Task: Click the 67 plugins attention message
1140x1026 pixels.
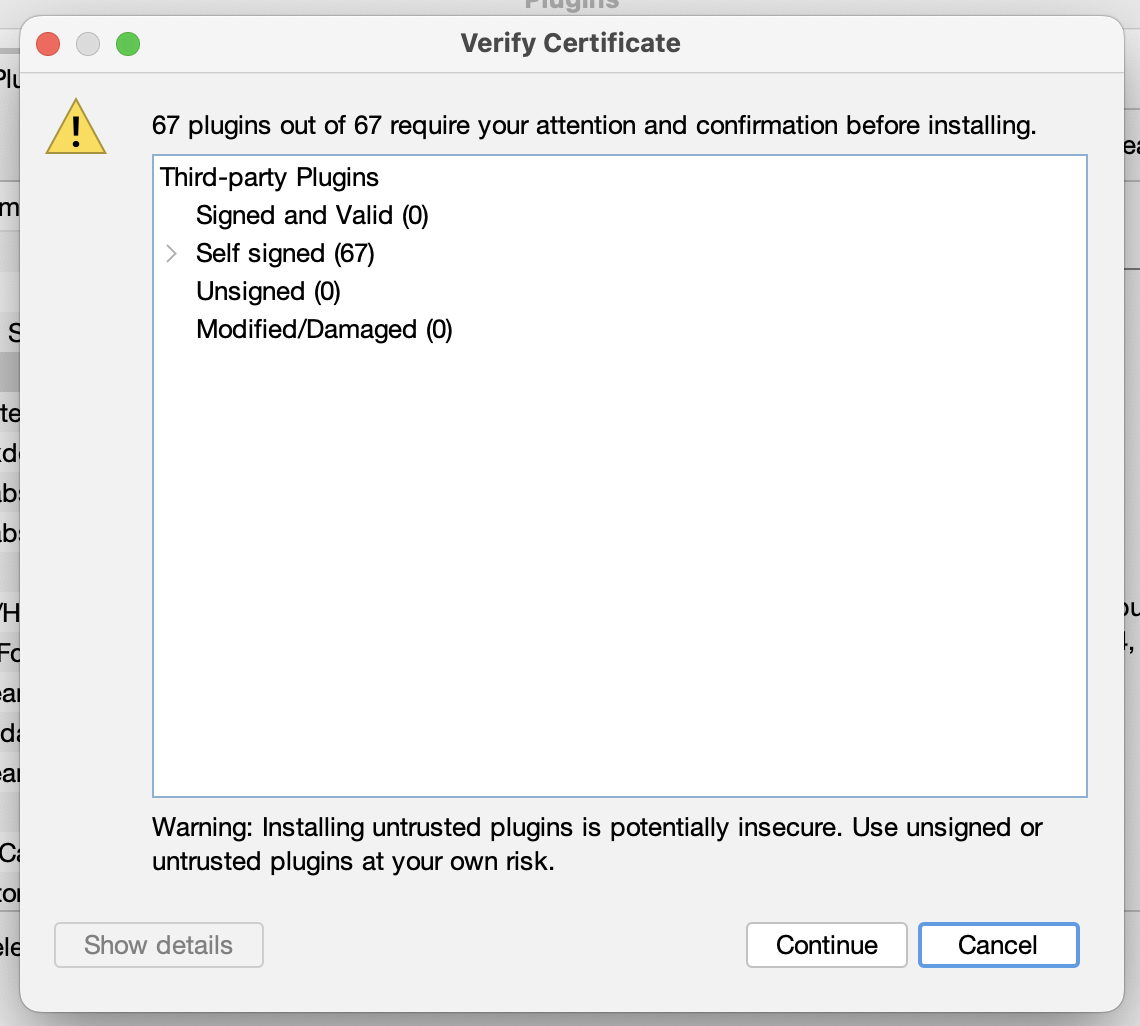Action: click(x=594, y=126)
